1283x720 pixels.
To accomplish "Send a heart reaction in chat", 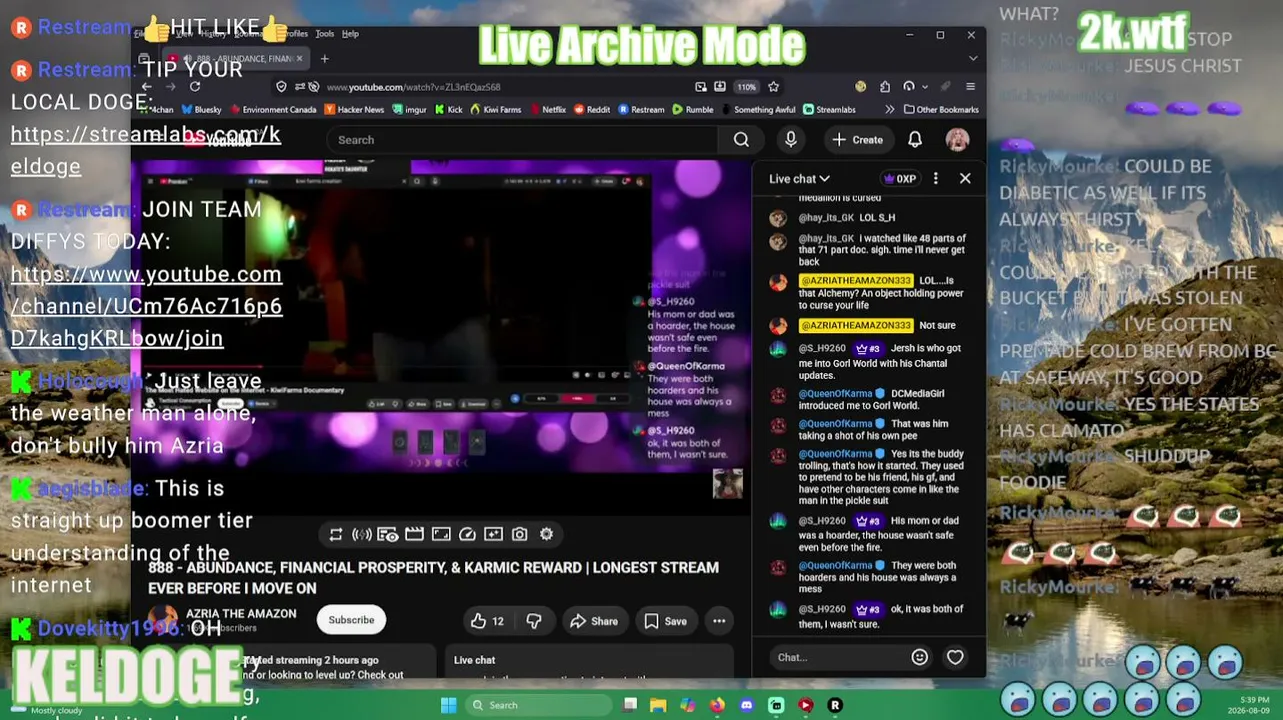I will click(955, 657).
